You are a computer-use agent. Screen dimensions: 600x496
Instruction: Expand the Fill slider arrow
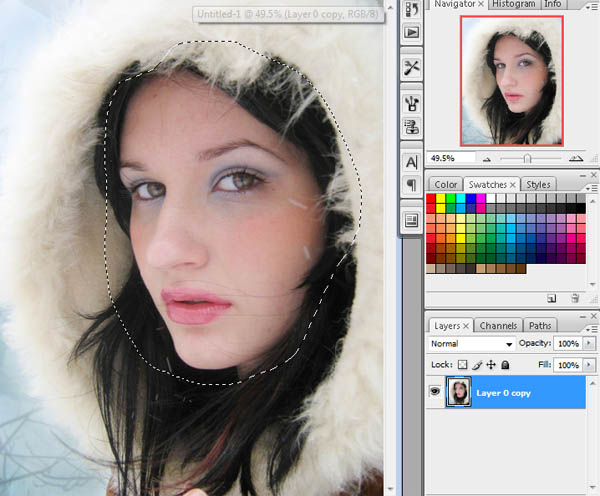[588, 366]
